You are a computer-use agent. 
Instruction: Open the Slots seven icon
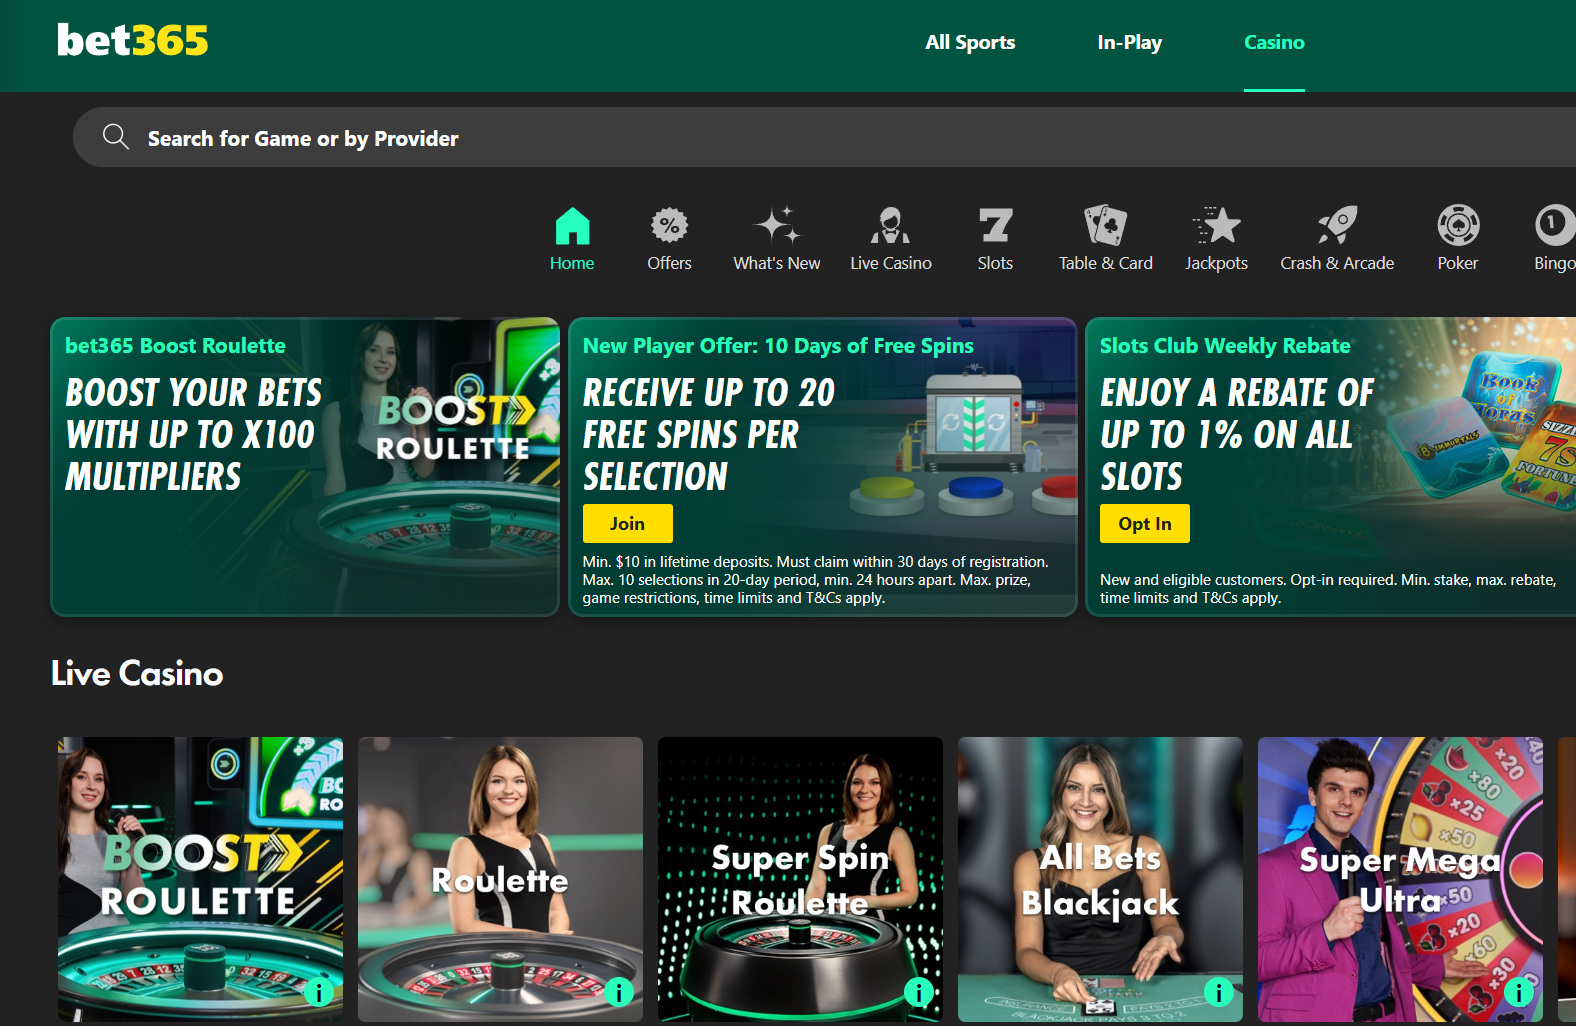coord(995,226)
